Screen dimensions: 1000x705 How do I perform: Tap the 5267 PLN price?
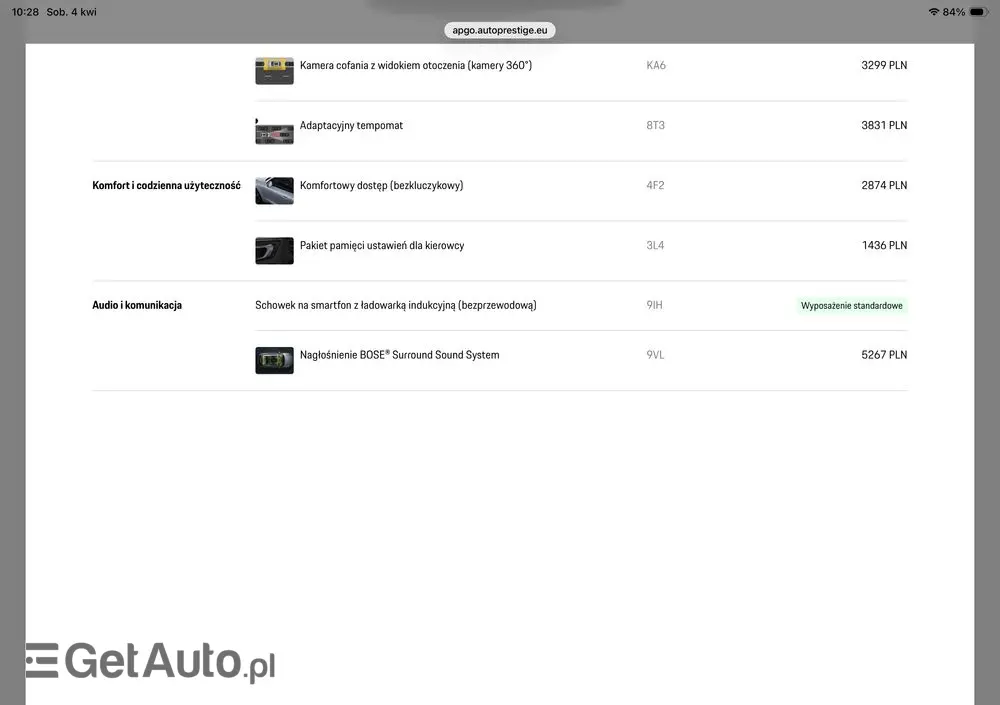point(884,355)
